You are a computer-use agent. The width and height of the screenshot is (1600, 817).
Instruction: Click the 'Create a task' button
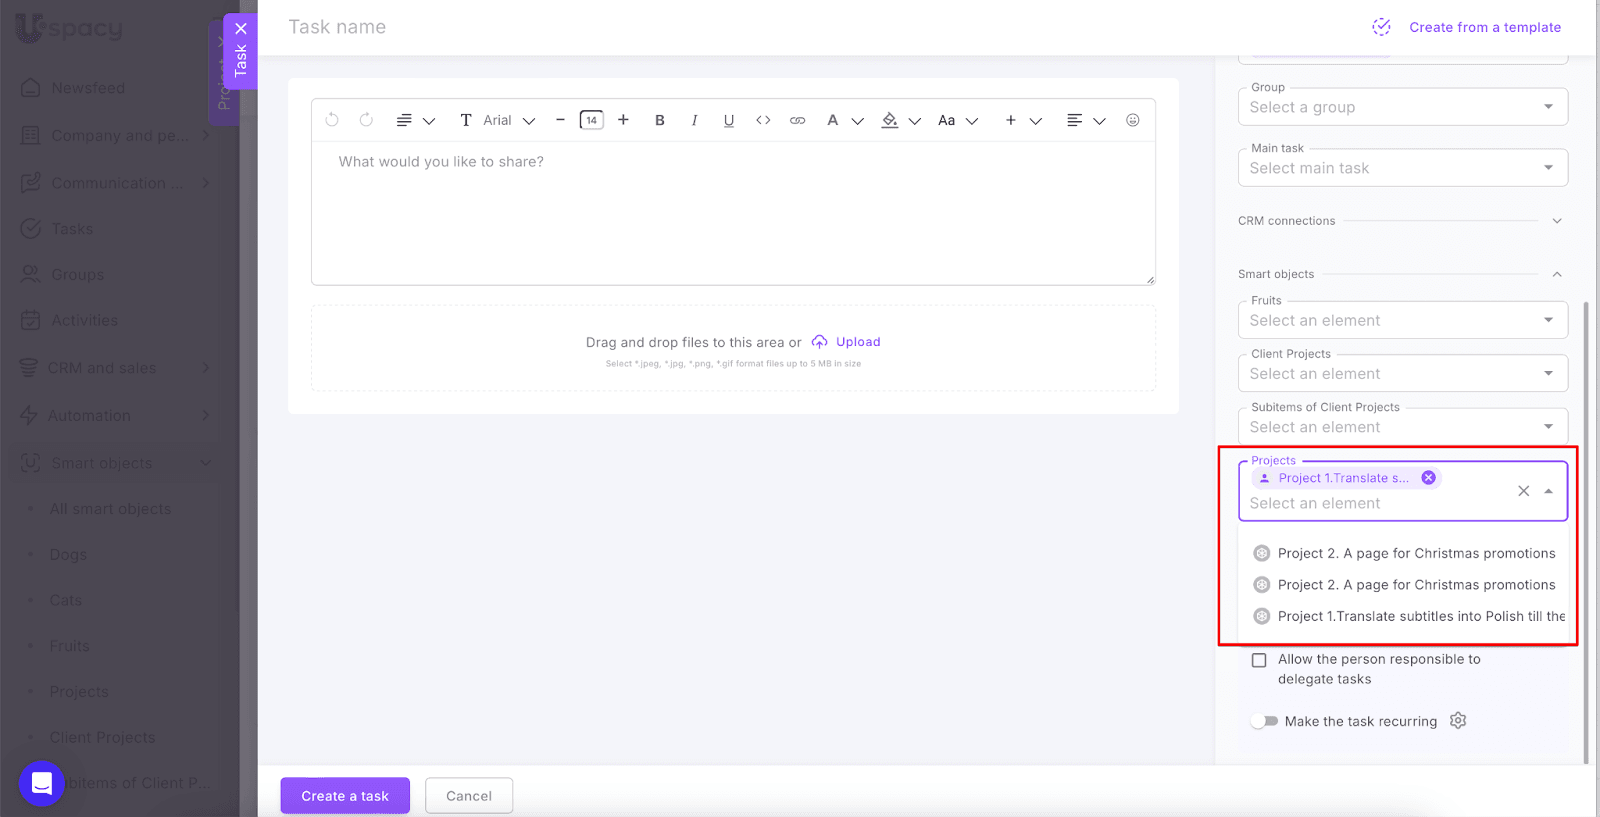[345, 796]
